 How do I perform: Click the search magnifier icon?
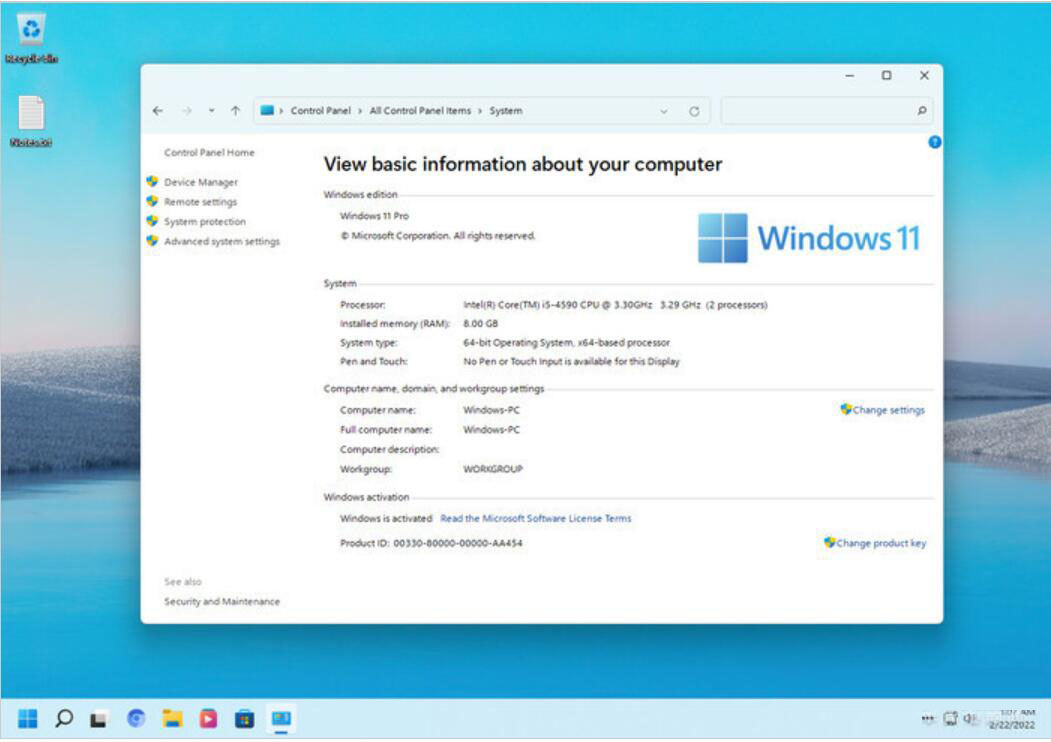click(x=922, y=111)
